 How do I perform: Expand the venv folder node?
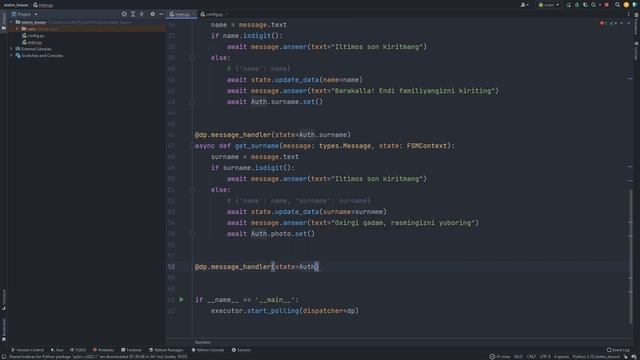[x=17, y=29]
